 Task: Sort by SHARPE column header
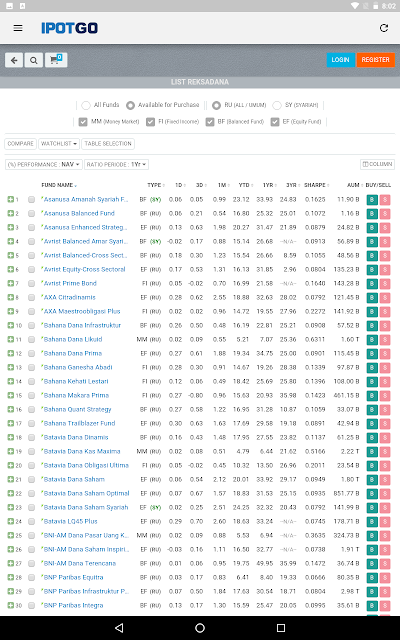click(x=316, y=185)
